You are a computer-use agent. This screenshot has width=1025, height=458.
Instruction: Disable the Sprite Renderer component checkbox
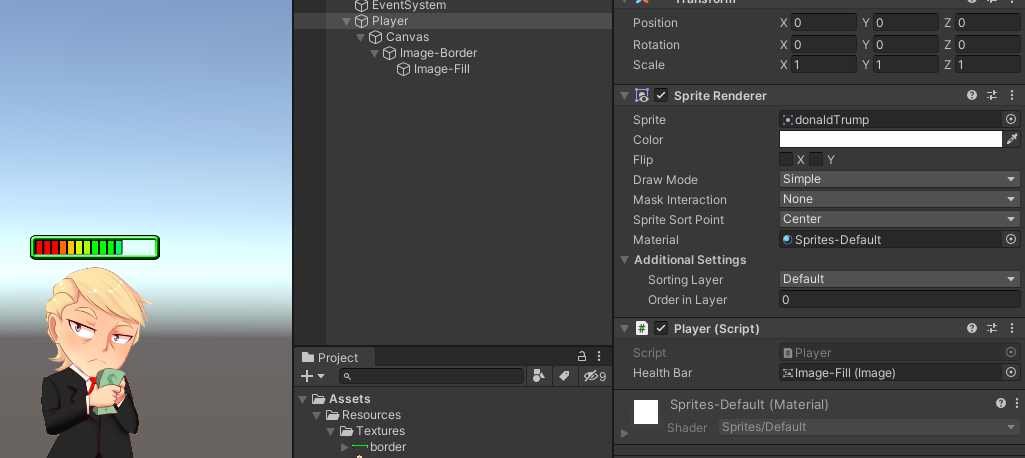[662, 95]
